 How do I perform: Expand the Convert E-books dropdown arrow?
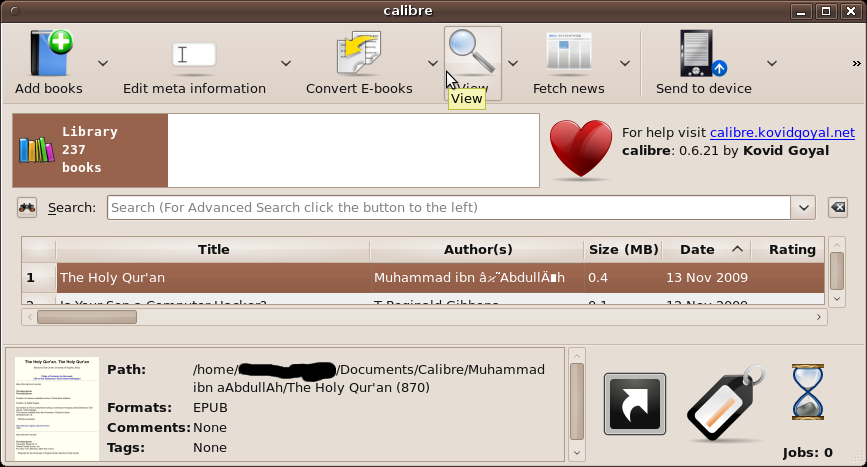433,64
